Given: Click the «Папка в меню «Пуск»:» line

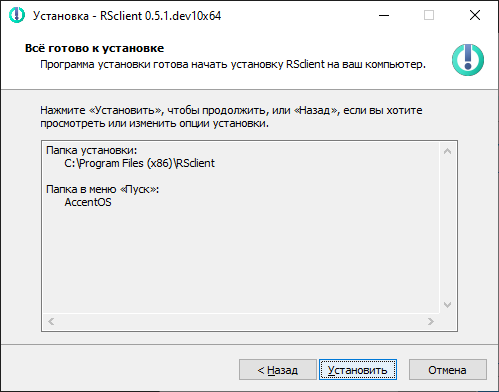Looking at the screenshot, I should point(102,189).
